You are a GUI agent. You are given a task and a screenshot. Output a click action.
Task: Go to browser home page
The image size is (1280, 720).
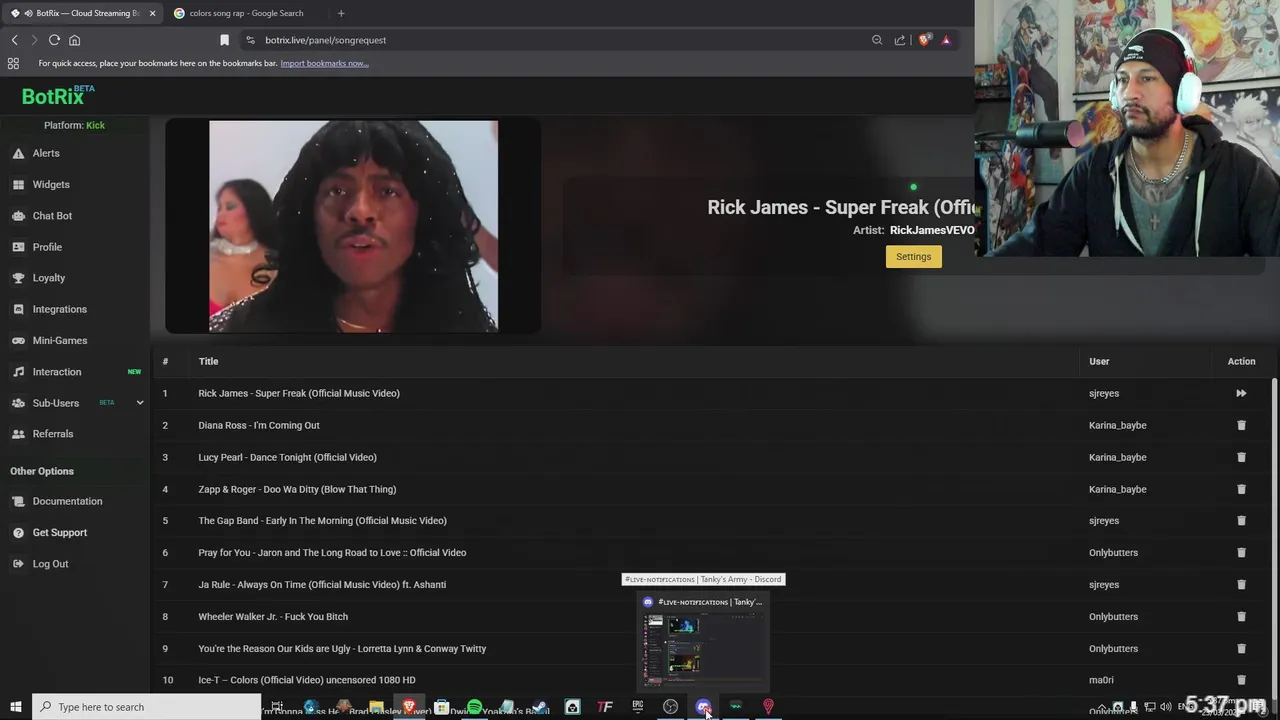point(74,40)
